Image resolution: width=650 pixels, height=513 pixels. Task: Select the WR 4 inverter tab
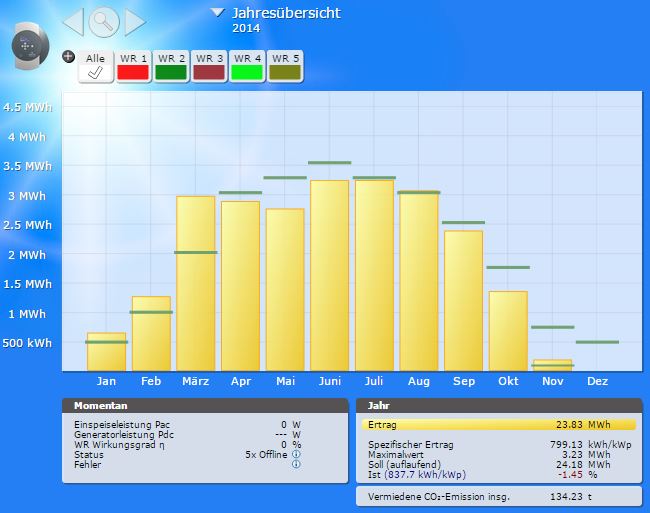coord(247,66)
